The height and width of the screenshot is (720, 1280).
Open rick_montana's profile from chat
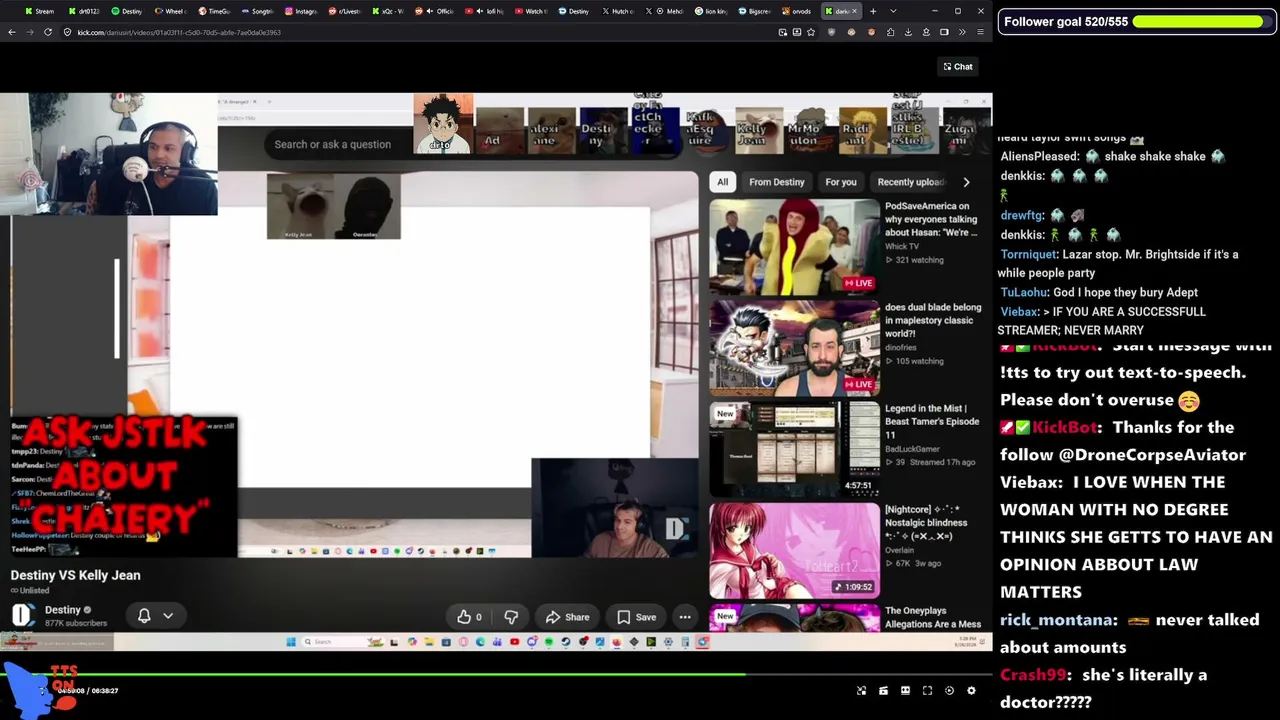point(1059,620)
